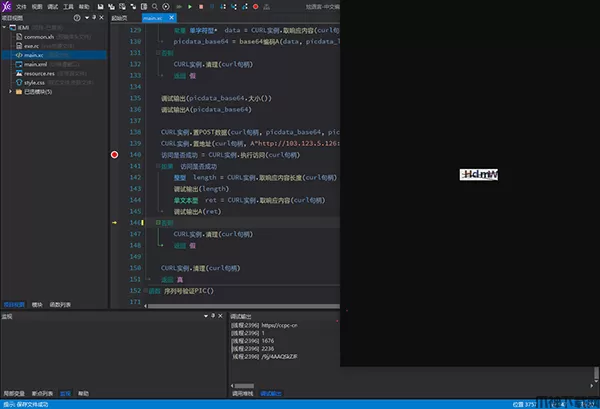Click the app logo icon at top-left

[6, 6]
